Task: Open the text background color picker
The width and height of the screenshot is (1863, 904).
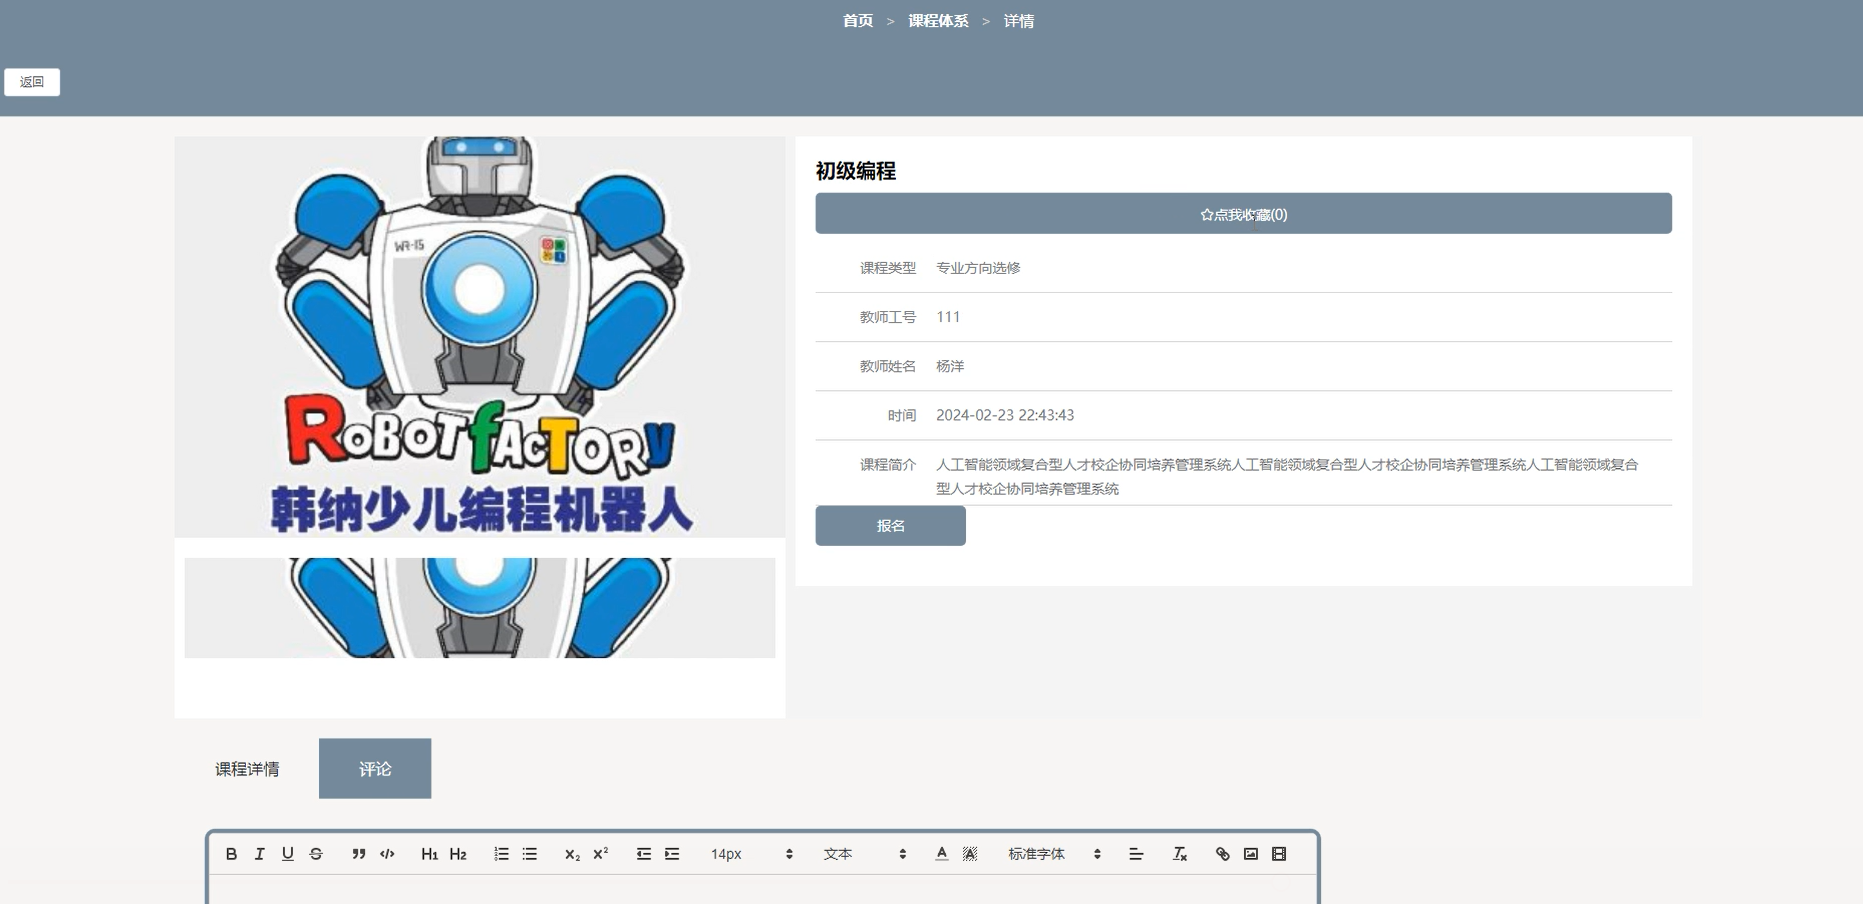Action: [x=970, y=854]
